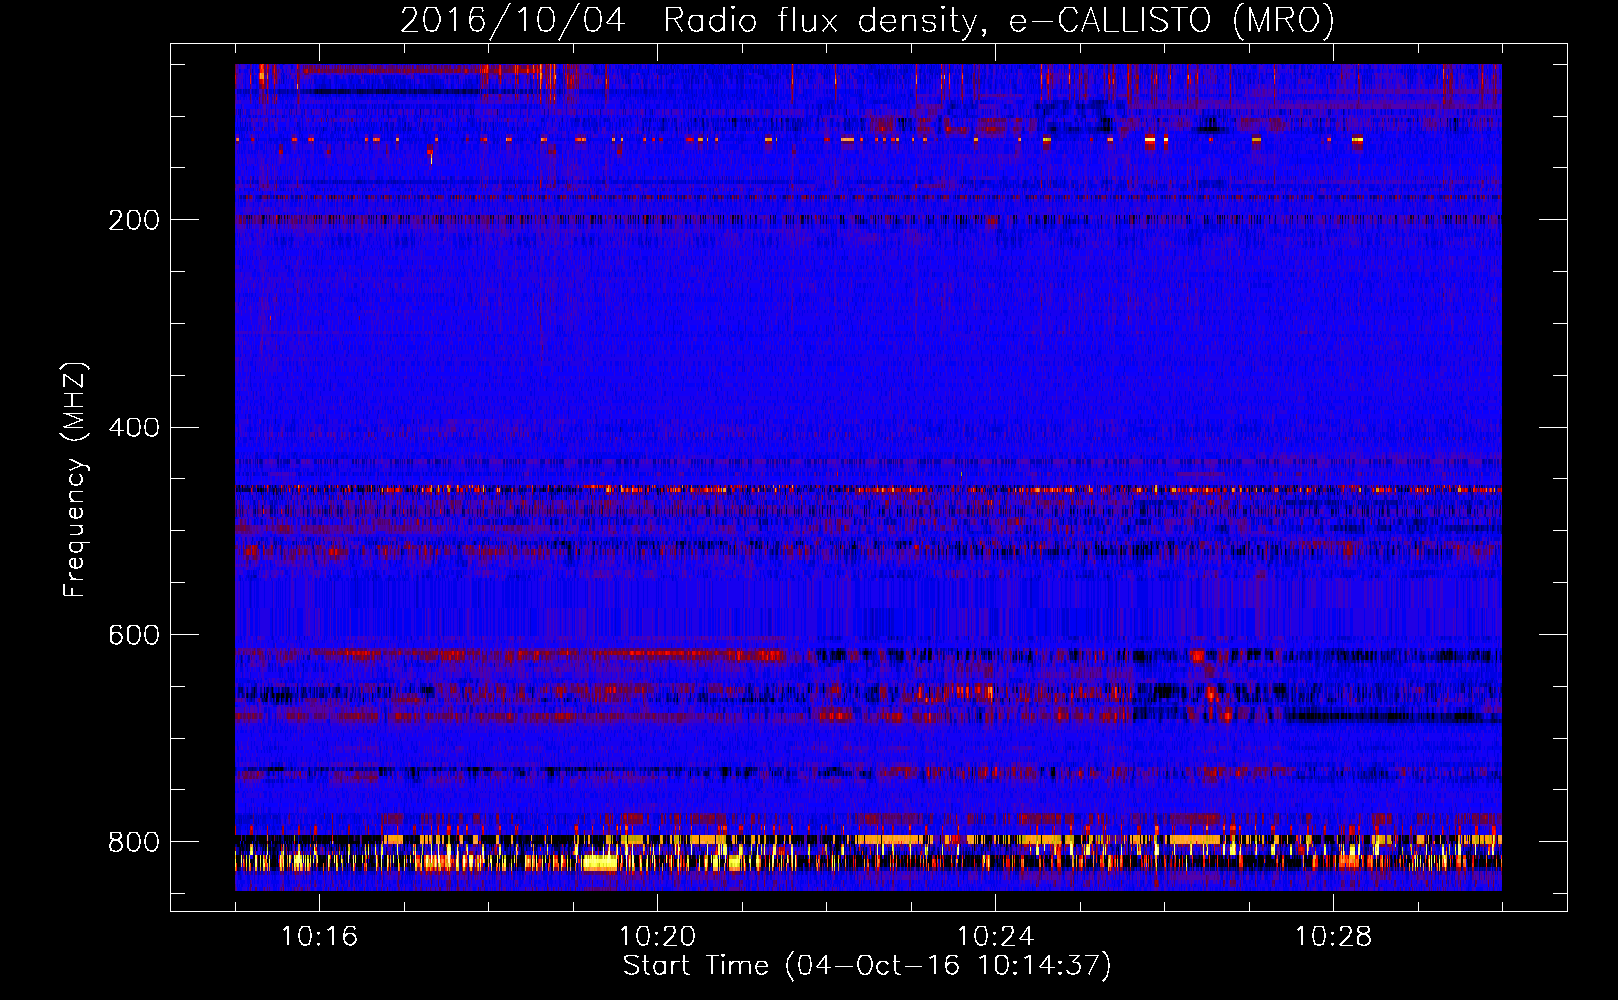Select the e-CALLISTO (MRO) text in the title

pyautogui.click(x=1171, y=21)
